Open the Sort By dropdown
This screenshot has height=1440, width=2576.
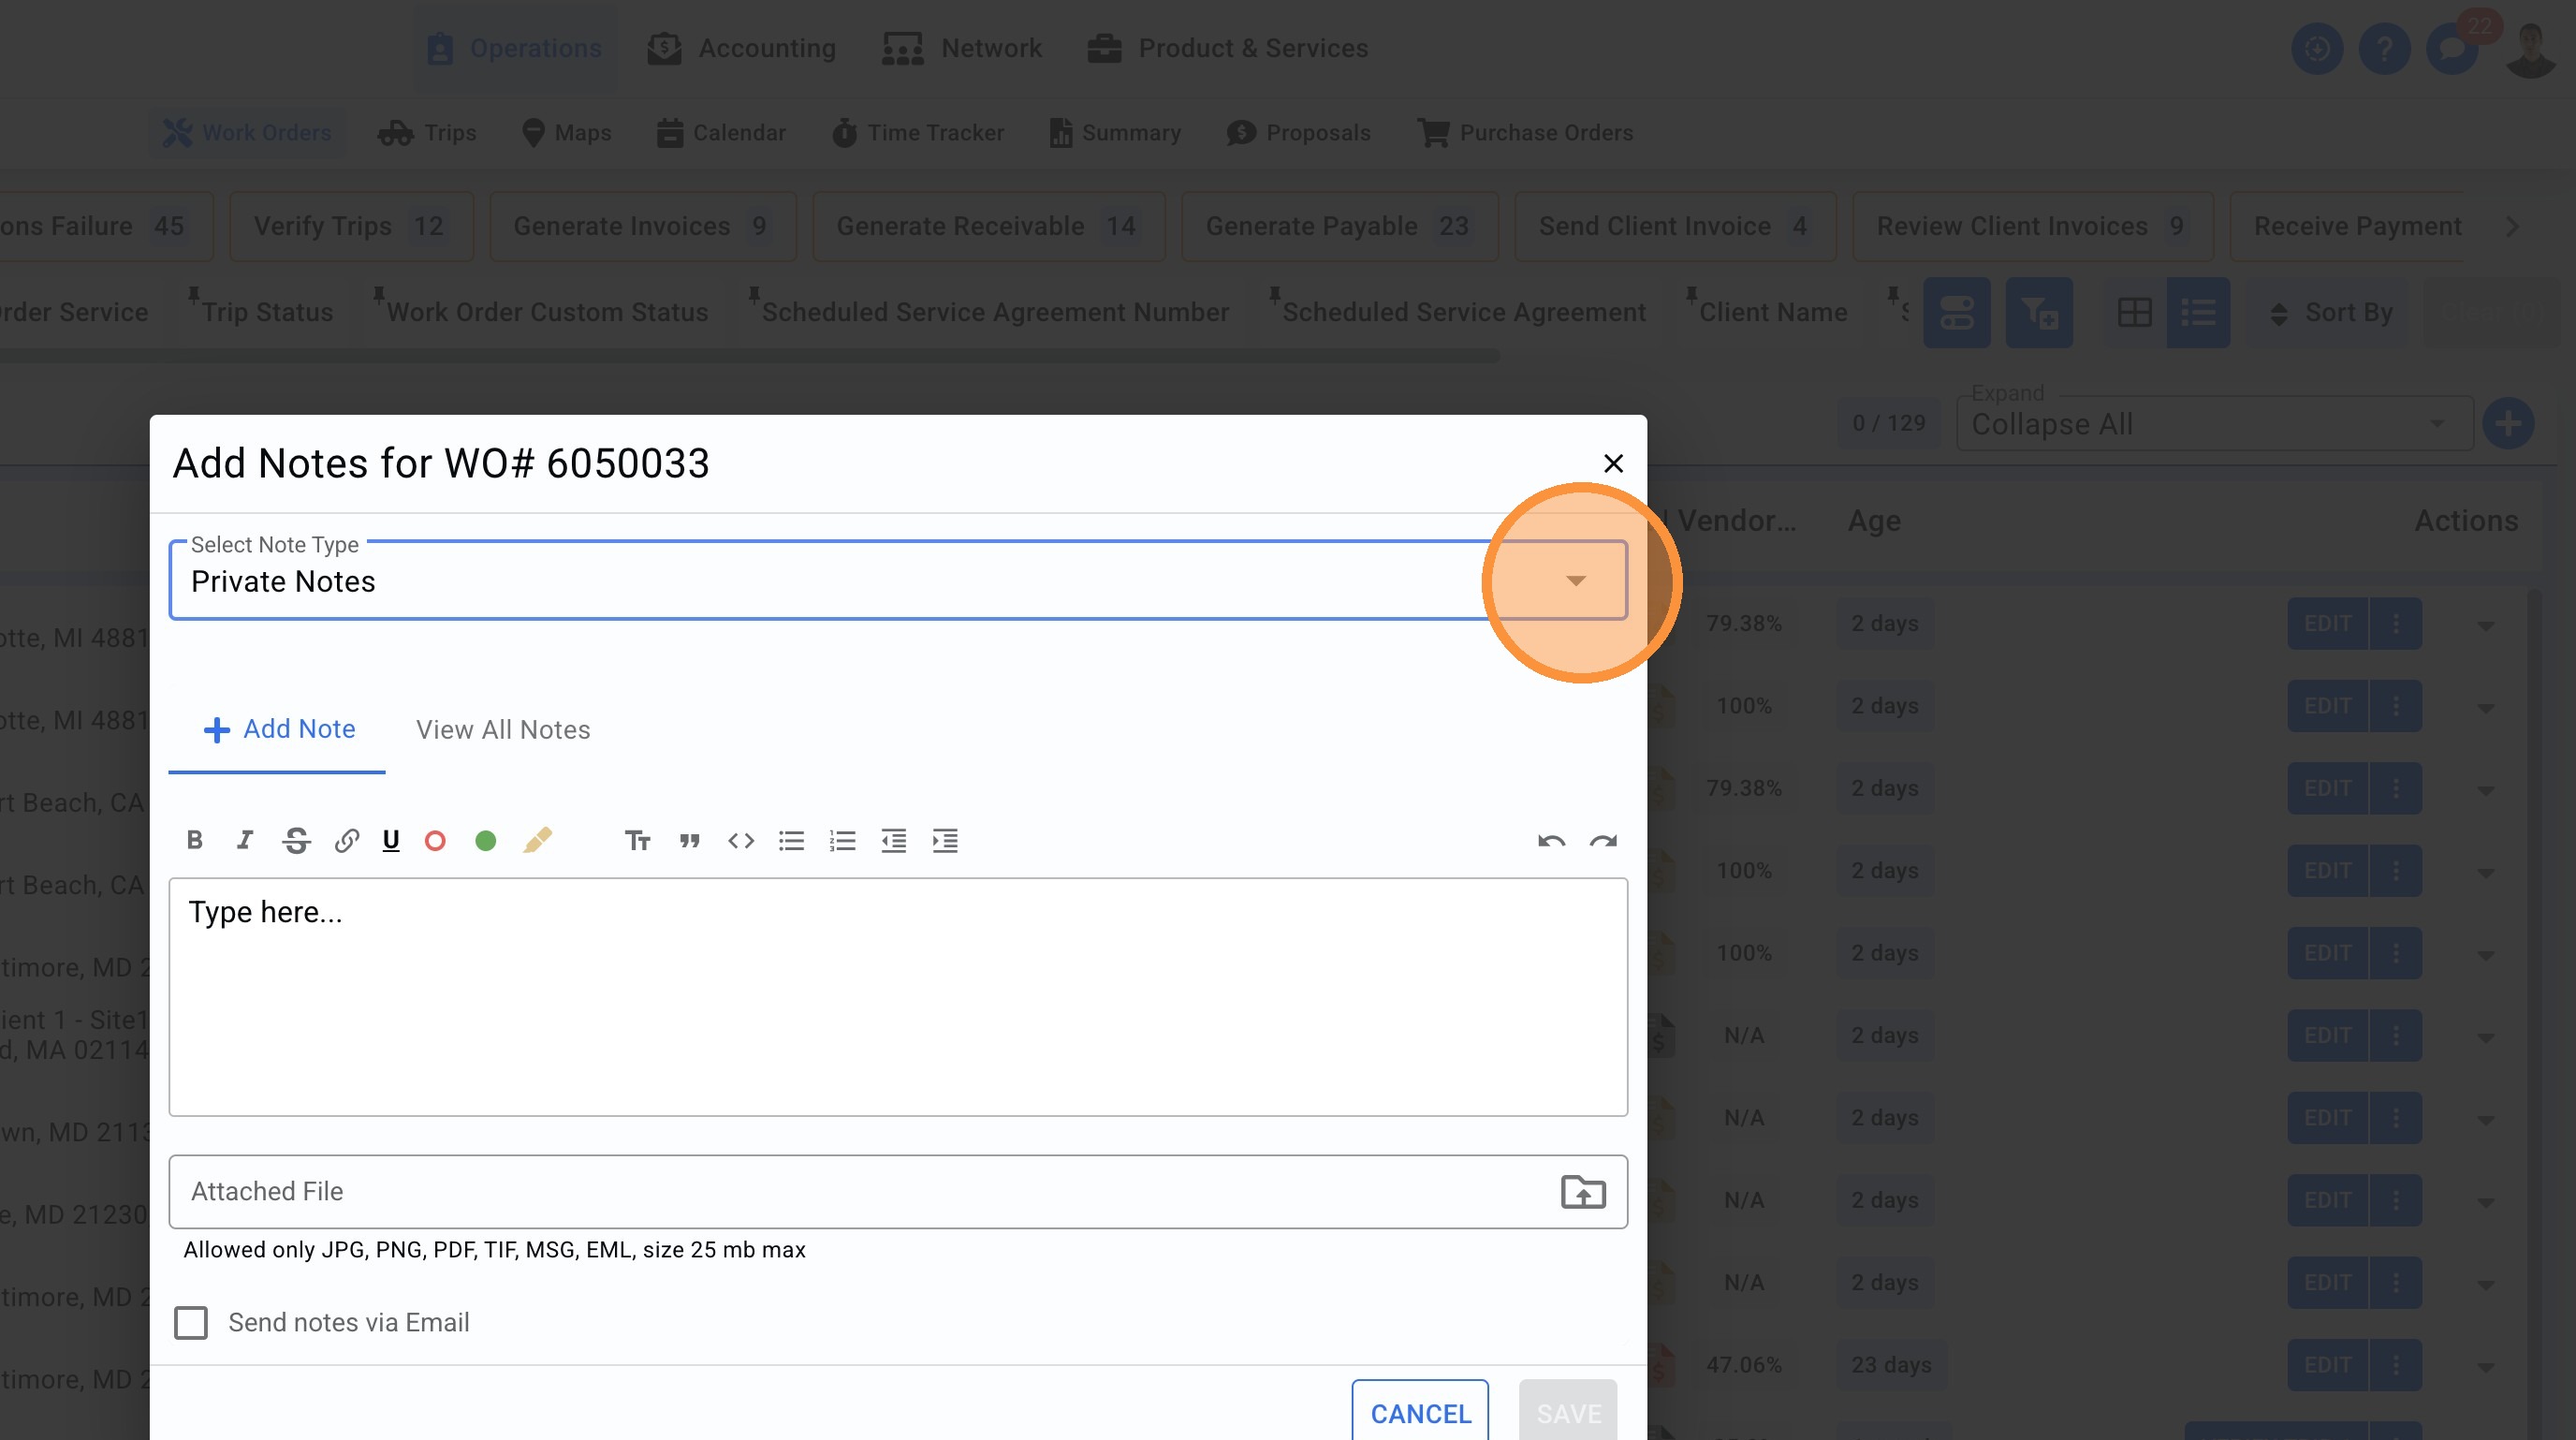click(2330, 313)
